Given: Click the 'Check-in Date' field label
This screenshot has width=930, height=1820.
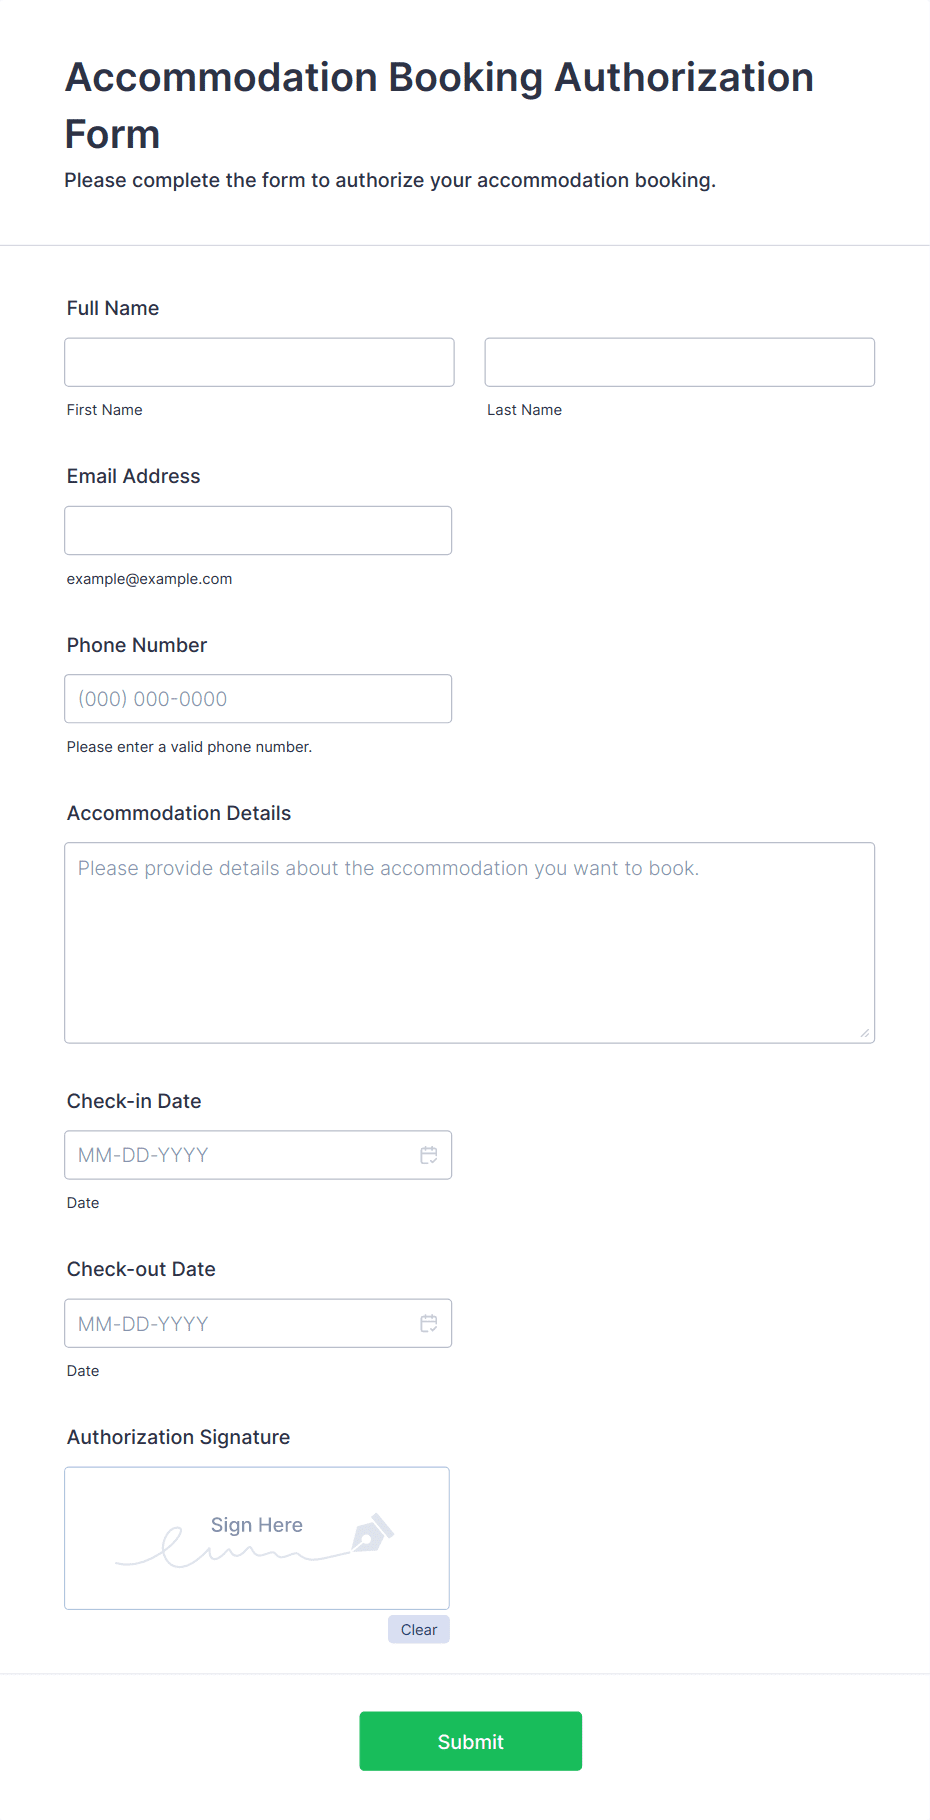Looking at the screenshot, I should (134, 1101).
